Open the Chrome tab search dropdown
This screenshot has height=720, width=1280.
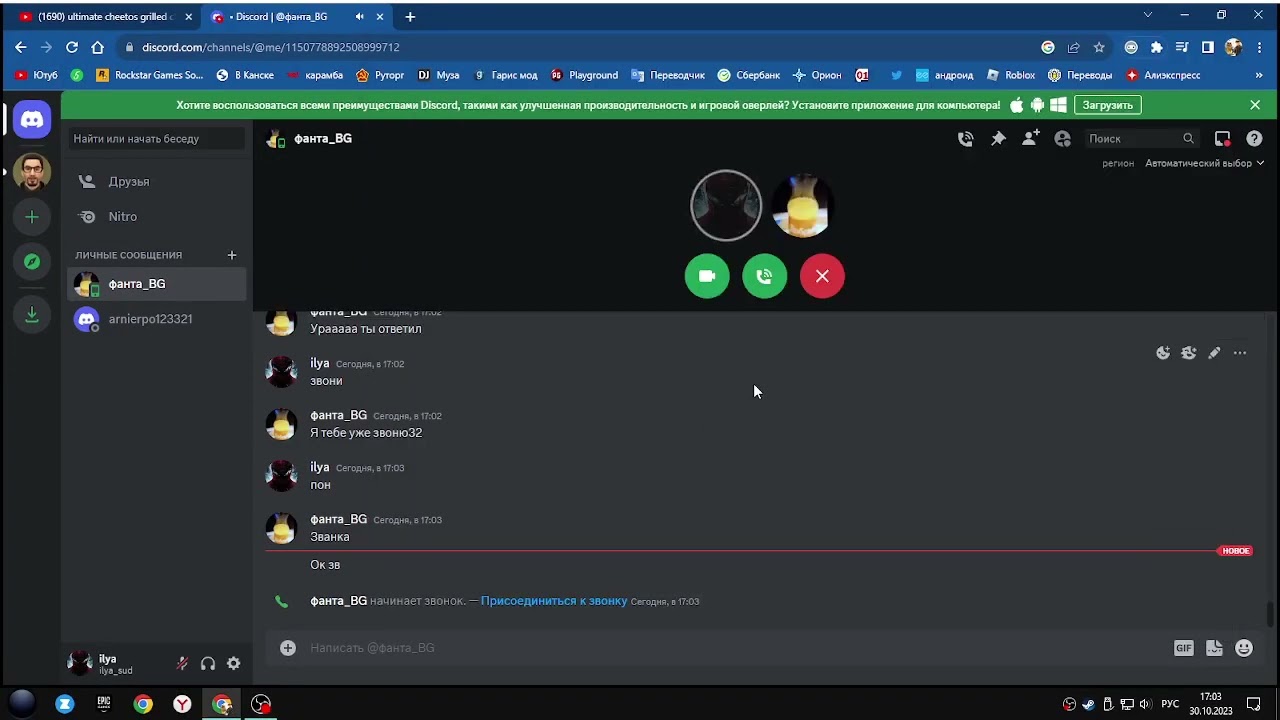click(1148, 15)
